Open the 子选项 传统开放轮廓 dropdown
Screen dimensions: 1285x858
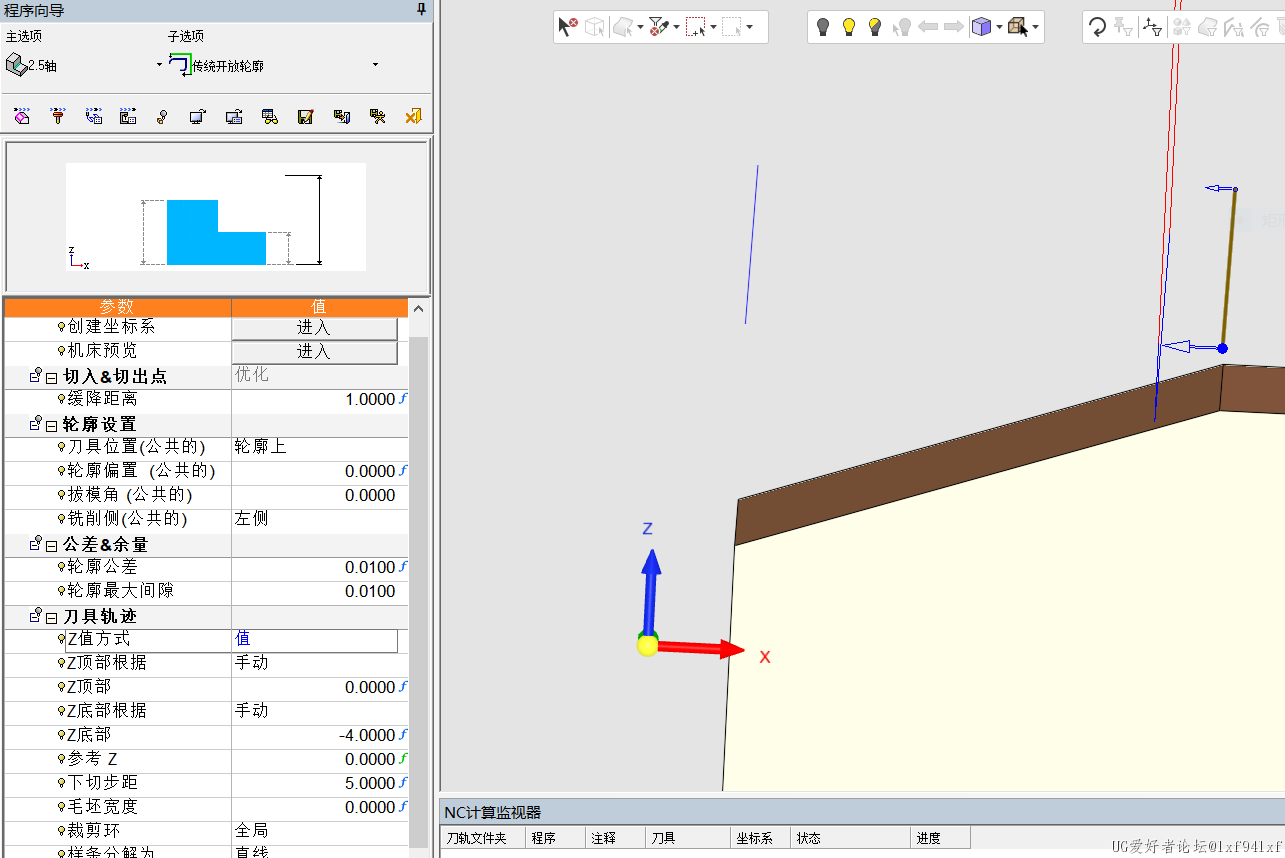click(375, 65)
